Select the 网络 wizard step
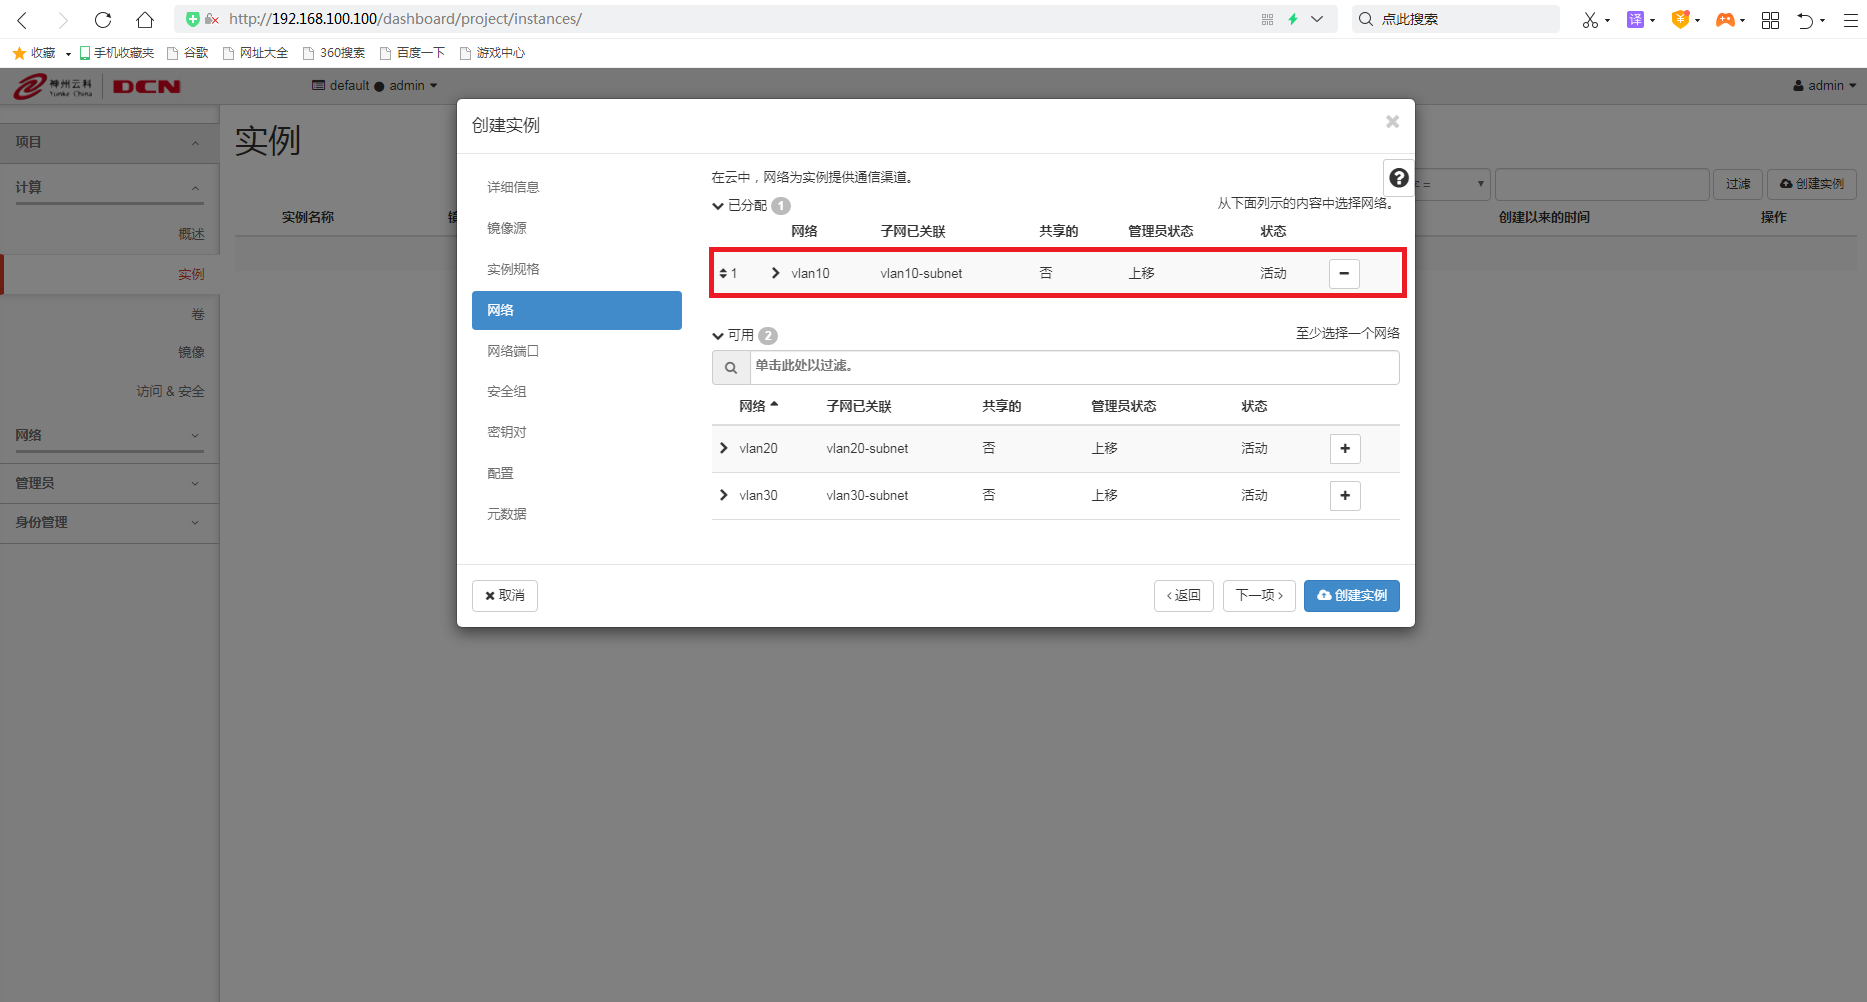The width and height of the screenshot is (1867, 1002). coord(577,310)
